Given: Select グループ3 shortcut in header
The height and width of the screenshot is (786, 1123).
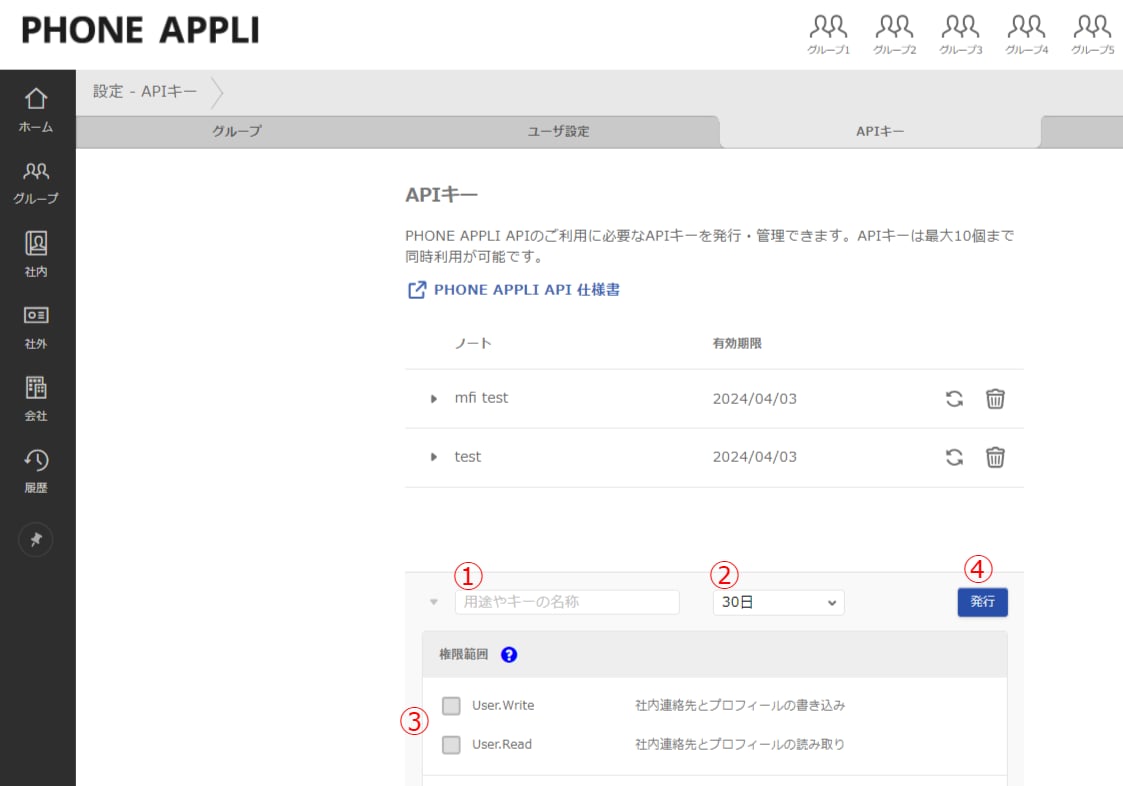Looking at the screenshot, I should point(960,34).
